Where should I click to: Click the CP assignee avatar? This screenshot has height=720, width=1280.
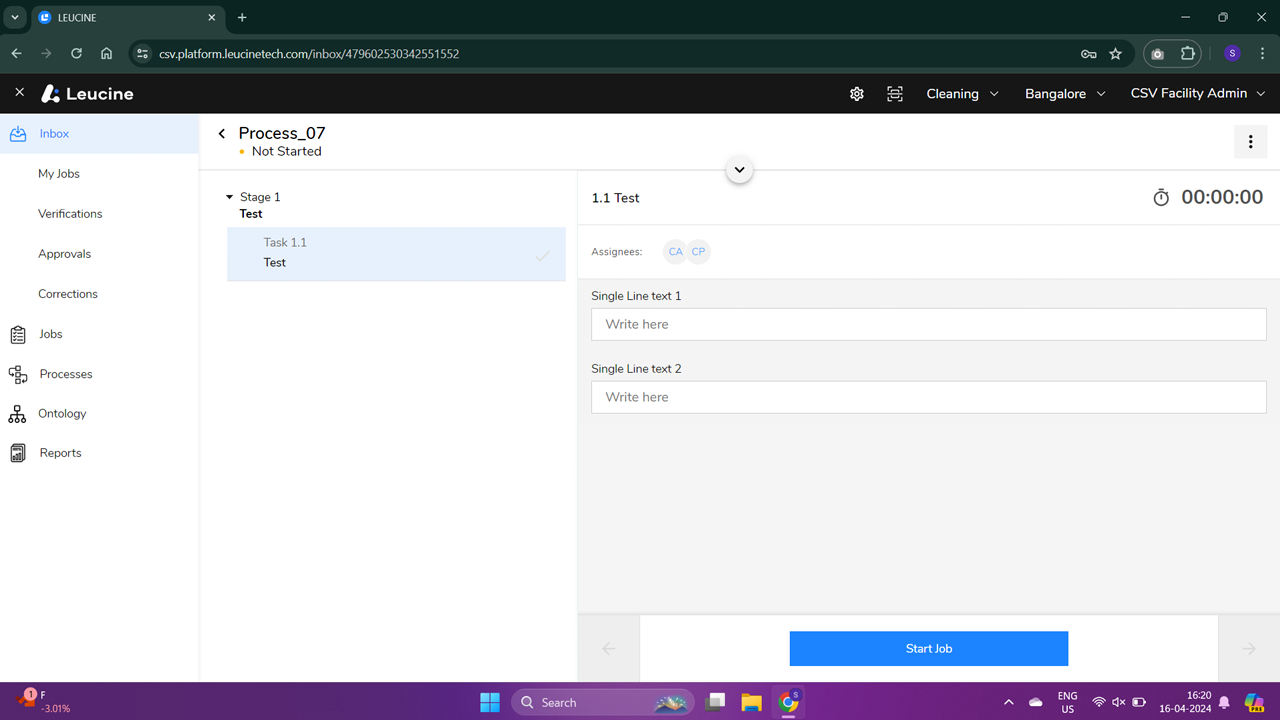point(699,252)
